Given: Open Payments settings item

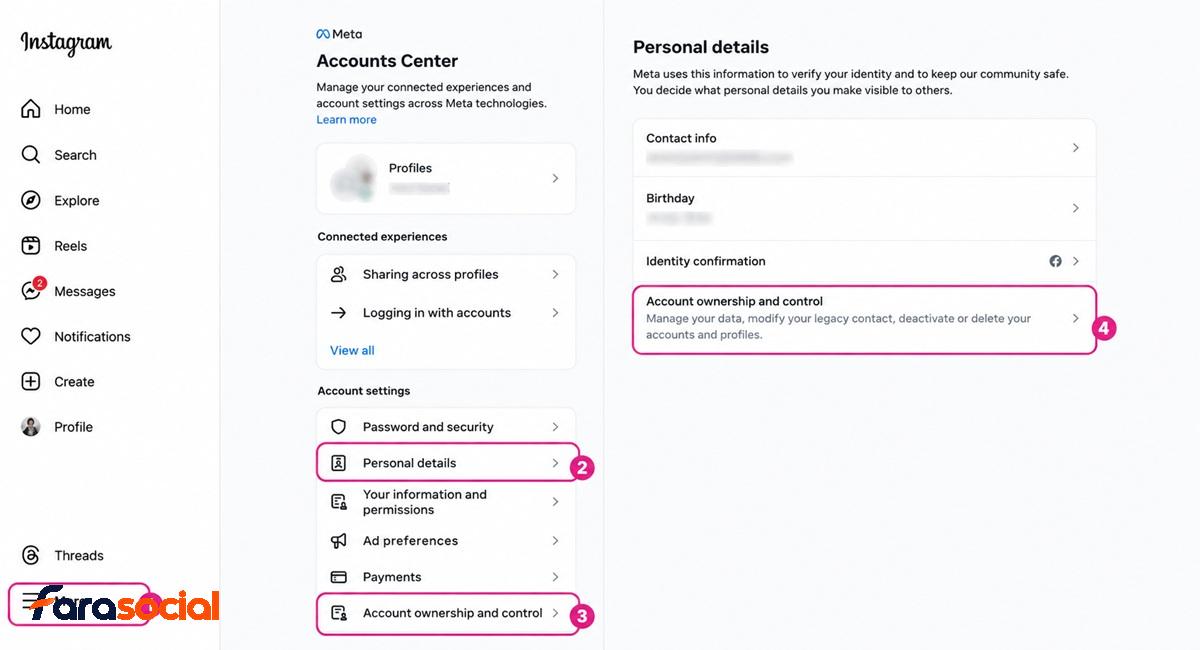Looking at the screenshot, I should [x=447, y=577].
